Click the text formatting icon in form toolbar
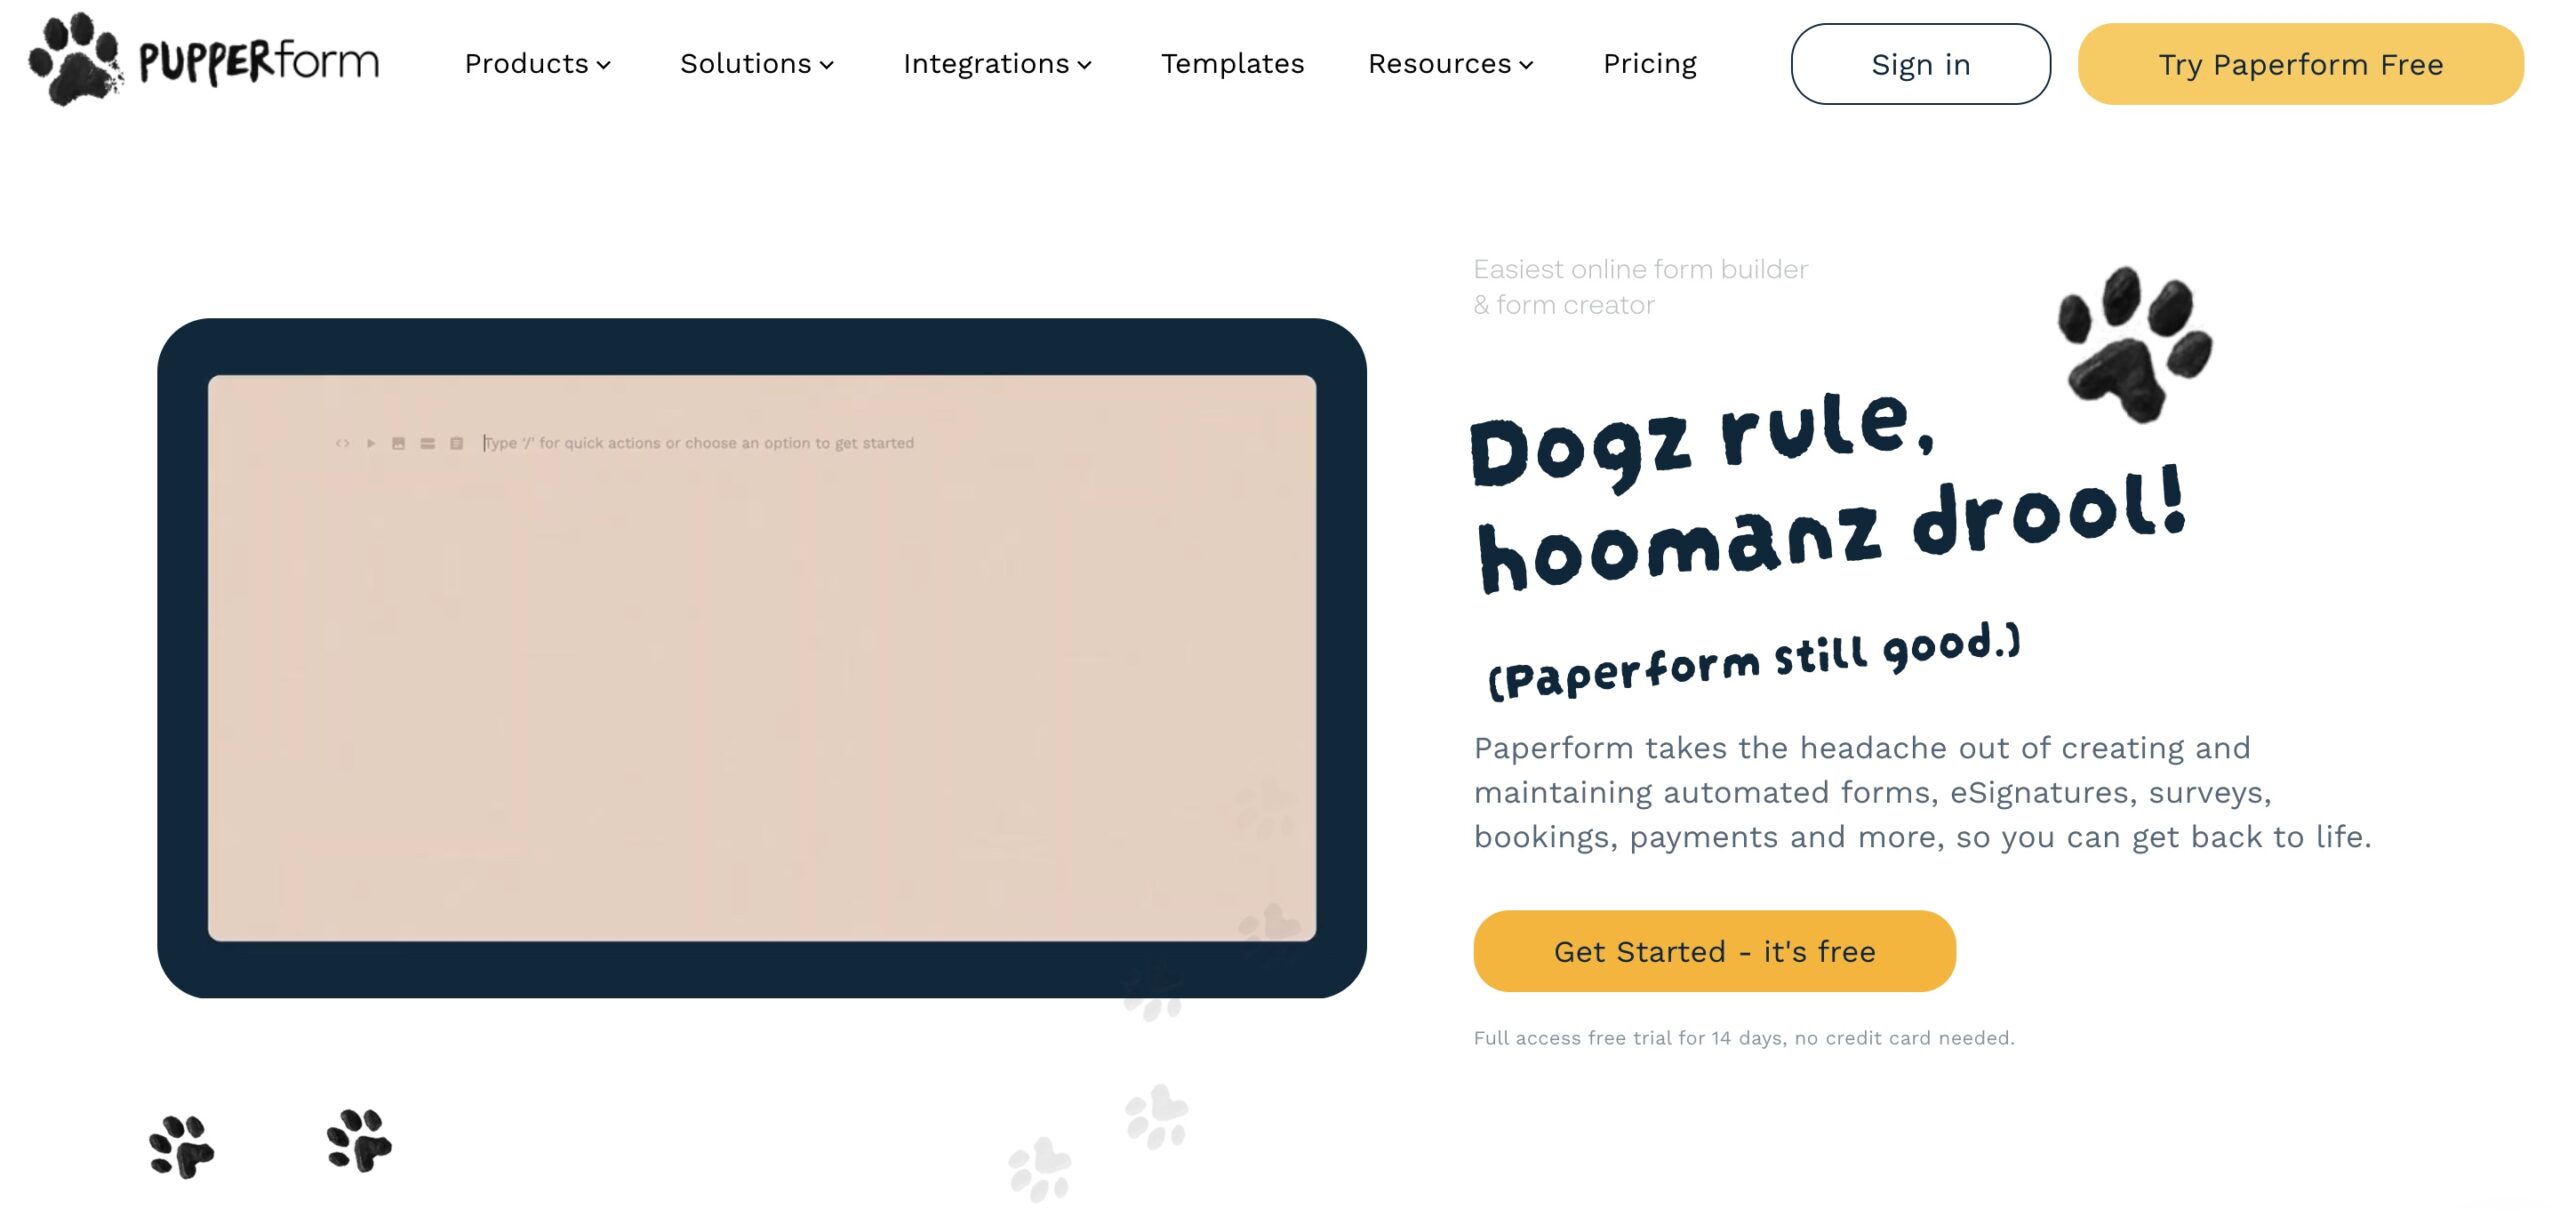This screenshot has width=2560, height=1209. pyautogui.click(x=428, y=442)
